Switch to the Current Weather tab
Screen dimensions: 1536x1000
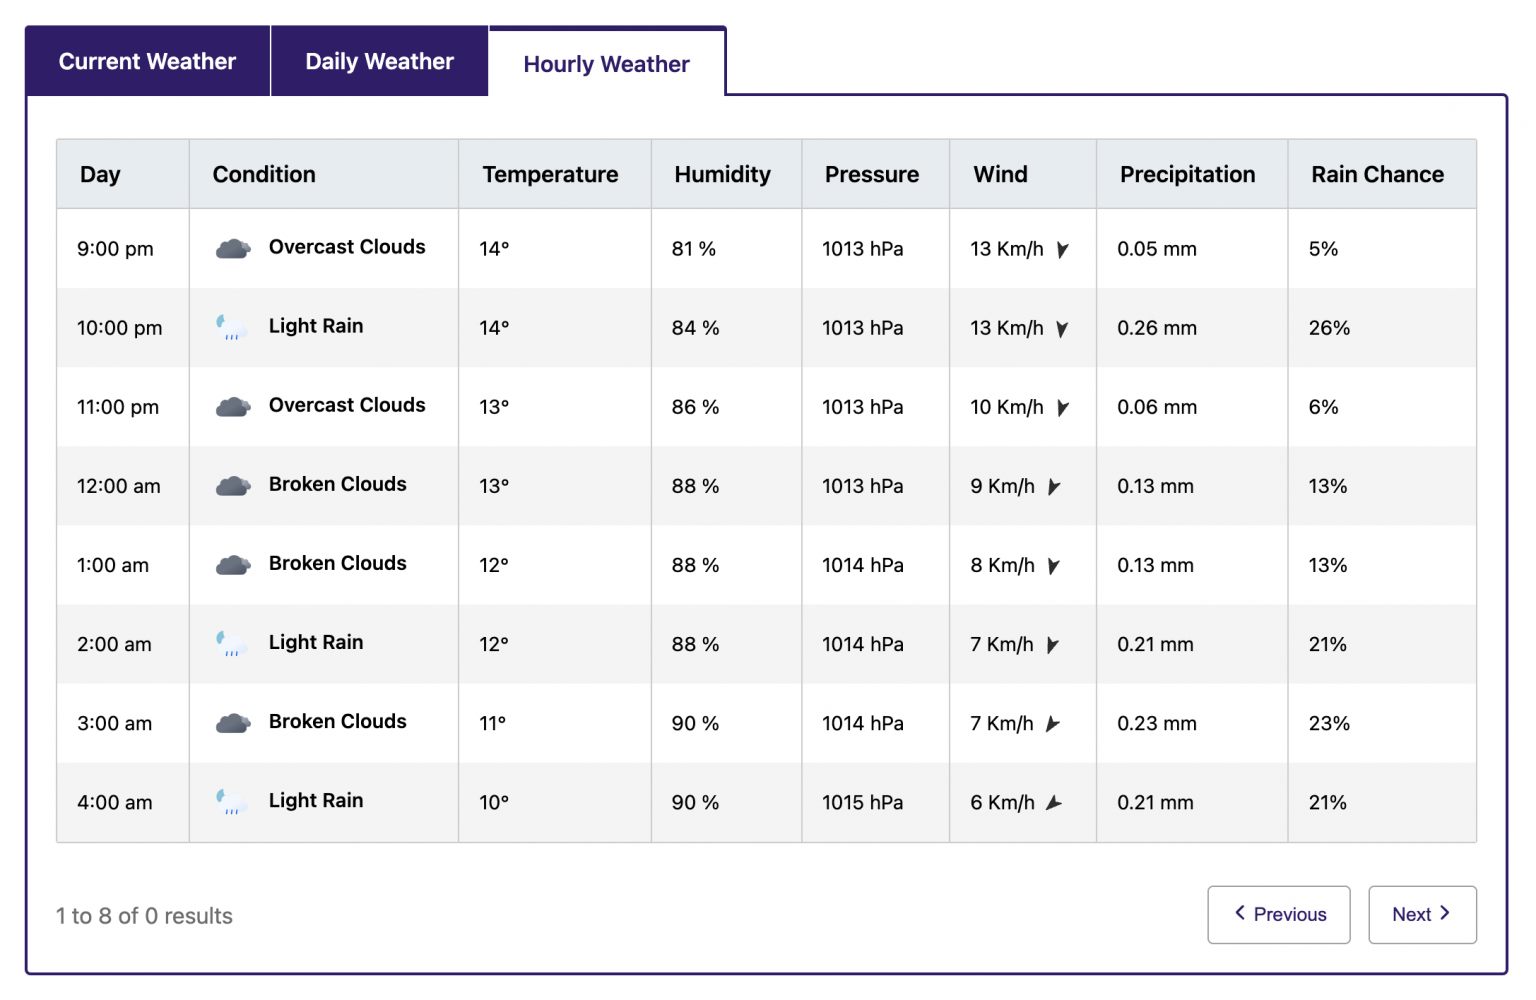[x=146, y=61]
